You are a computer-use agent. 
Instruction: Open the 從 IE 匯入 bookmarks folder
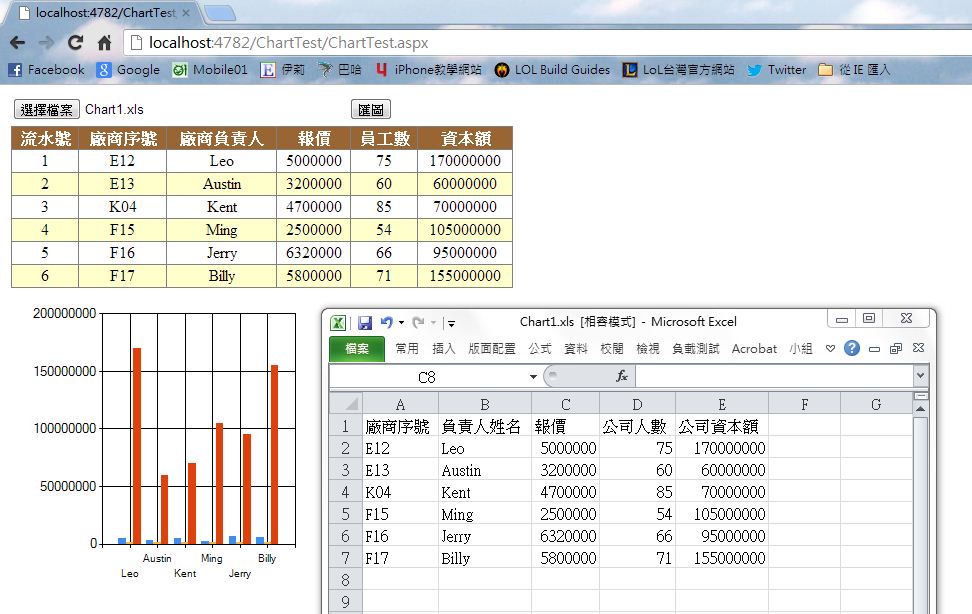coord(854,70)
